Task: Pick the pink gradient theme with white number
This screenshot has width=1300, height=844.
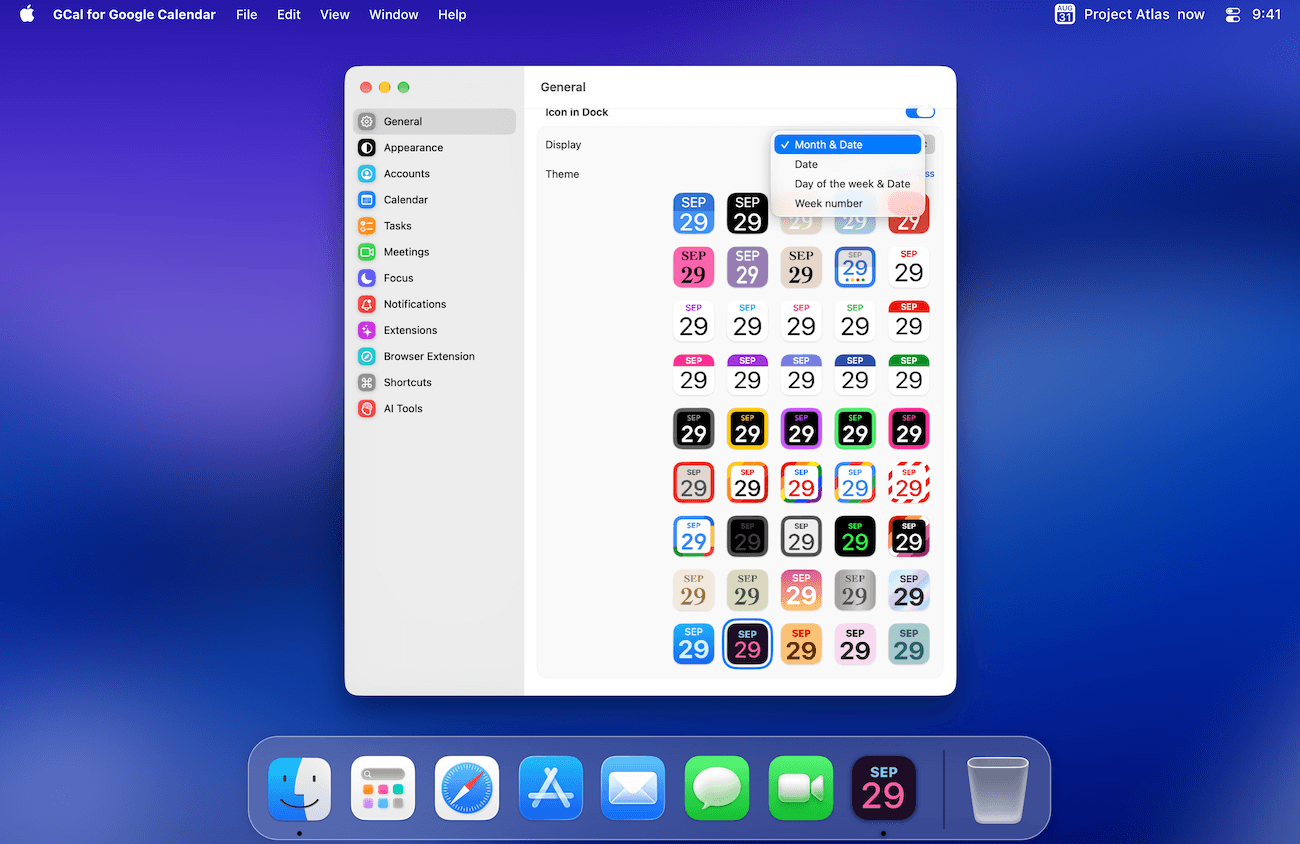Action: (801, 590)
